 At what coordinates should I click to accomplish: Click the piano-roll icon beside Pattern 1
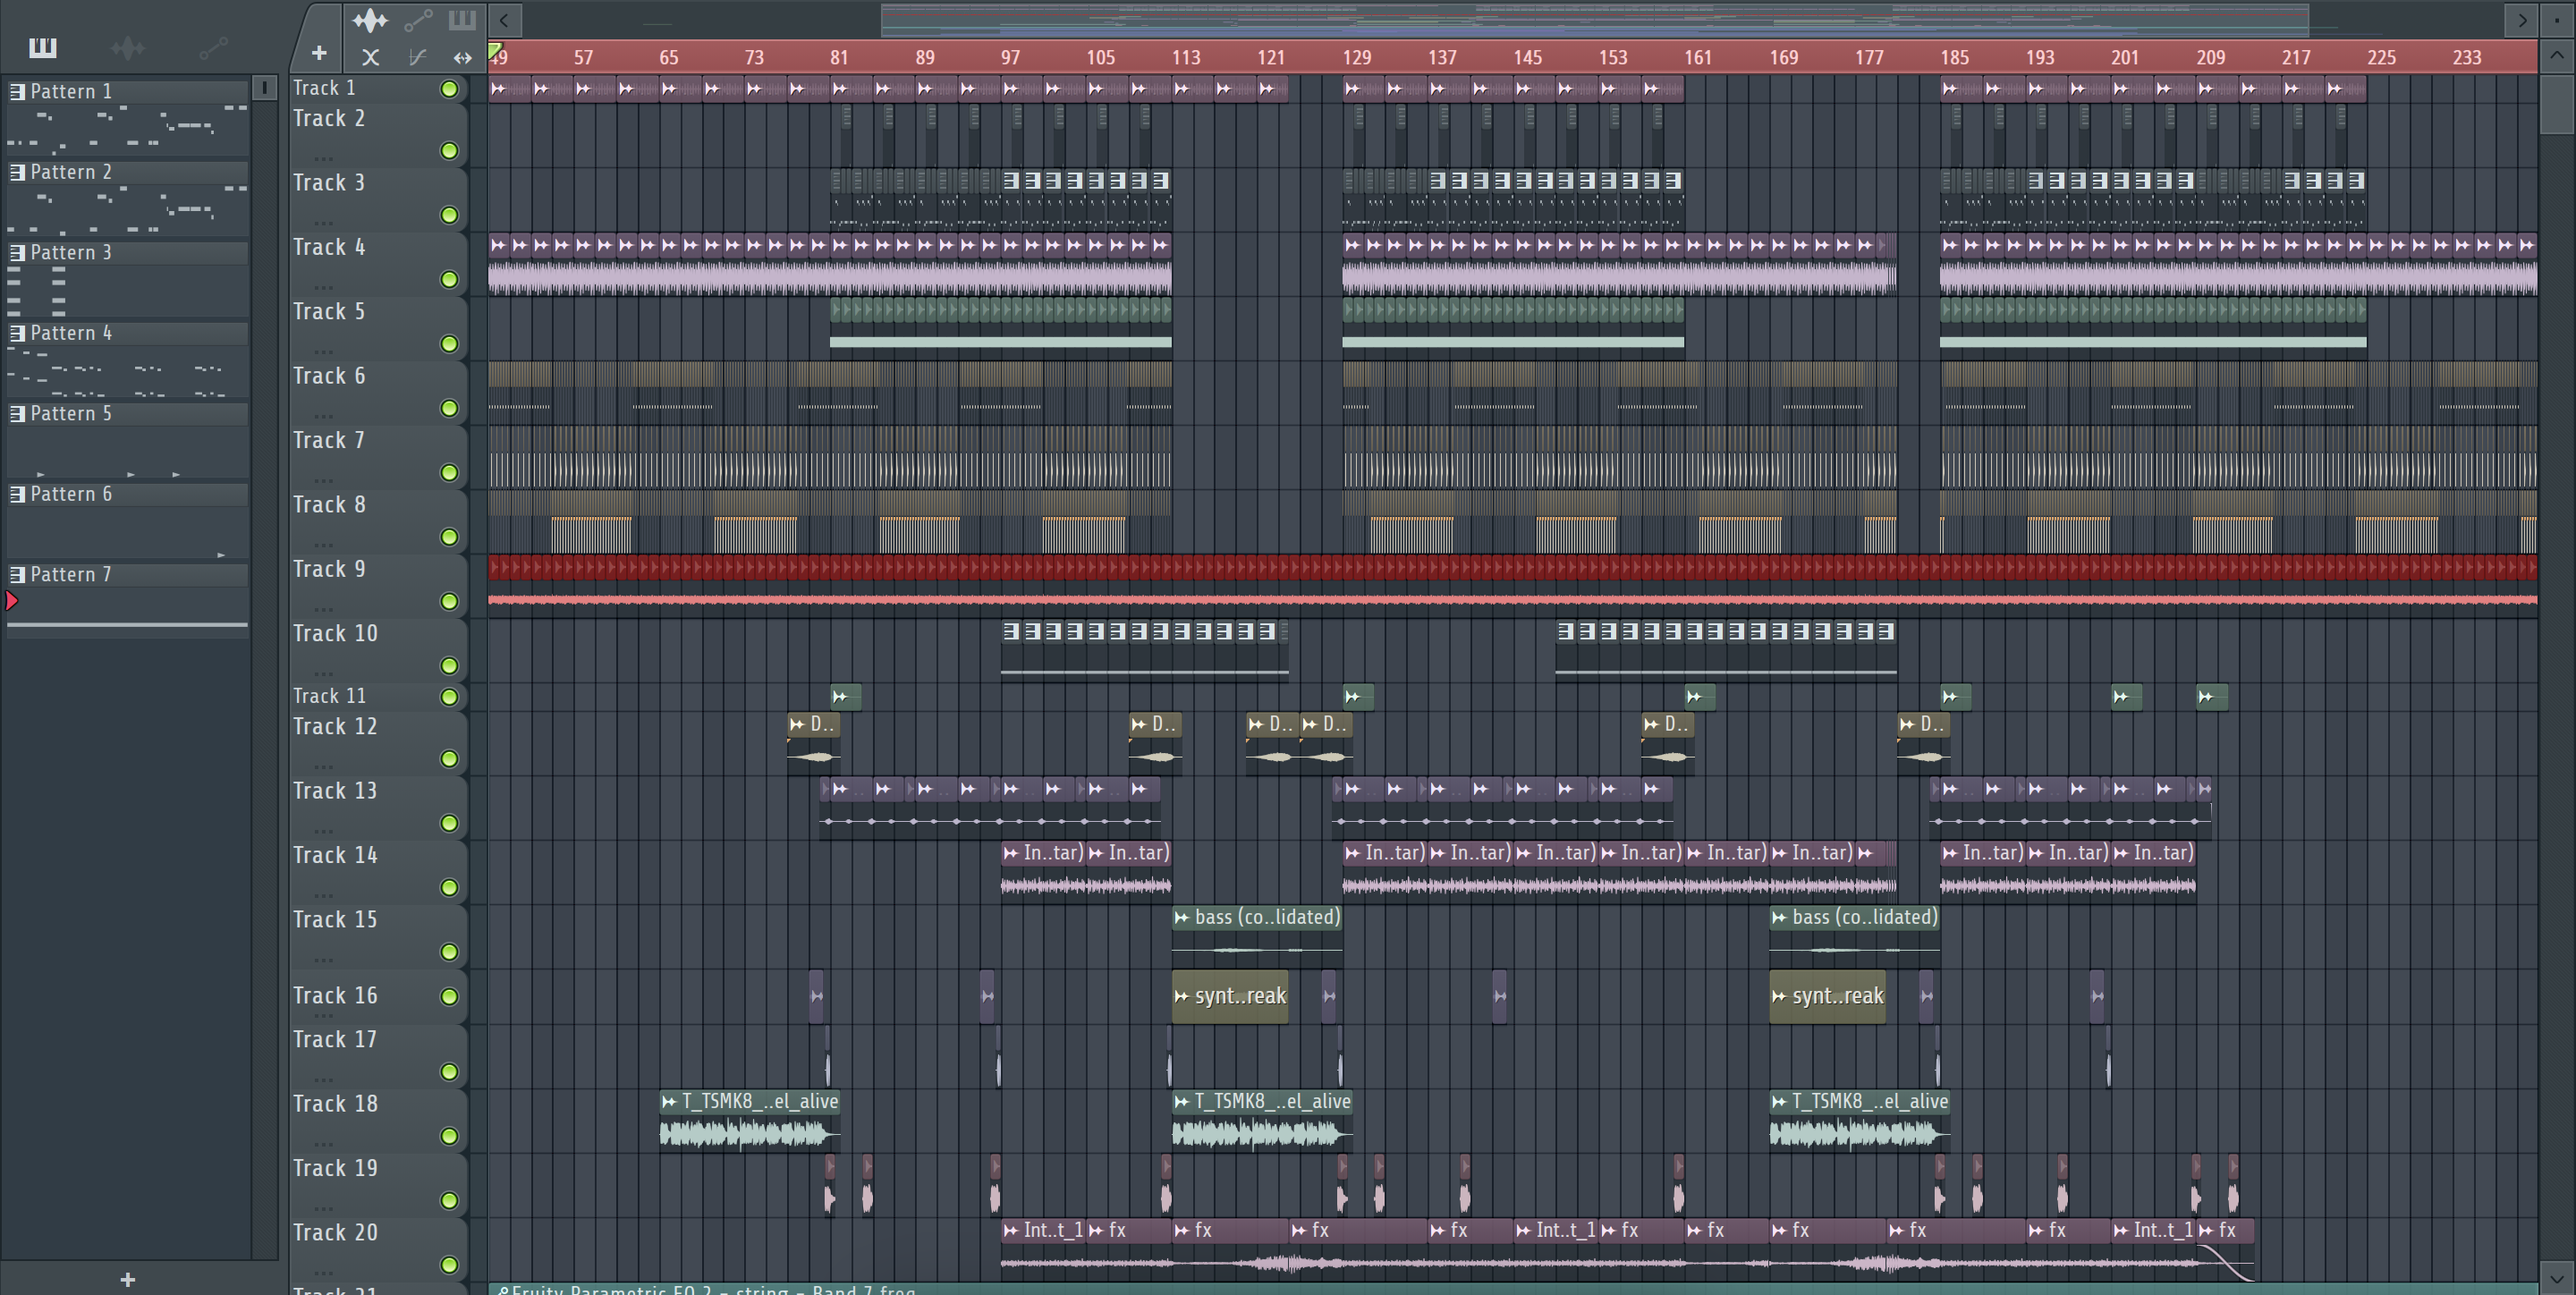[x=17, y=92]
